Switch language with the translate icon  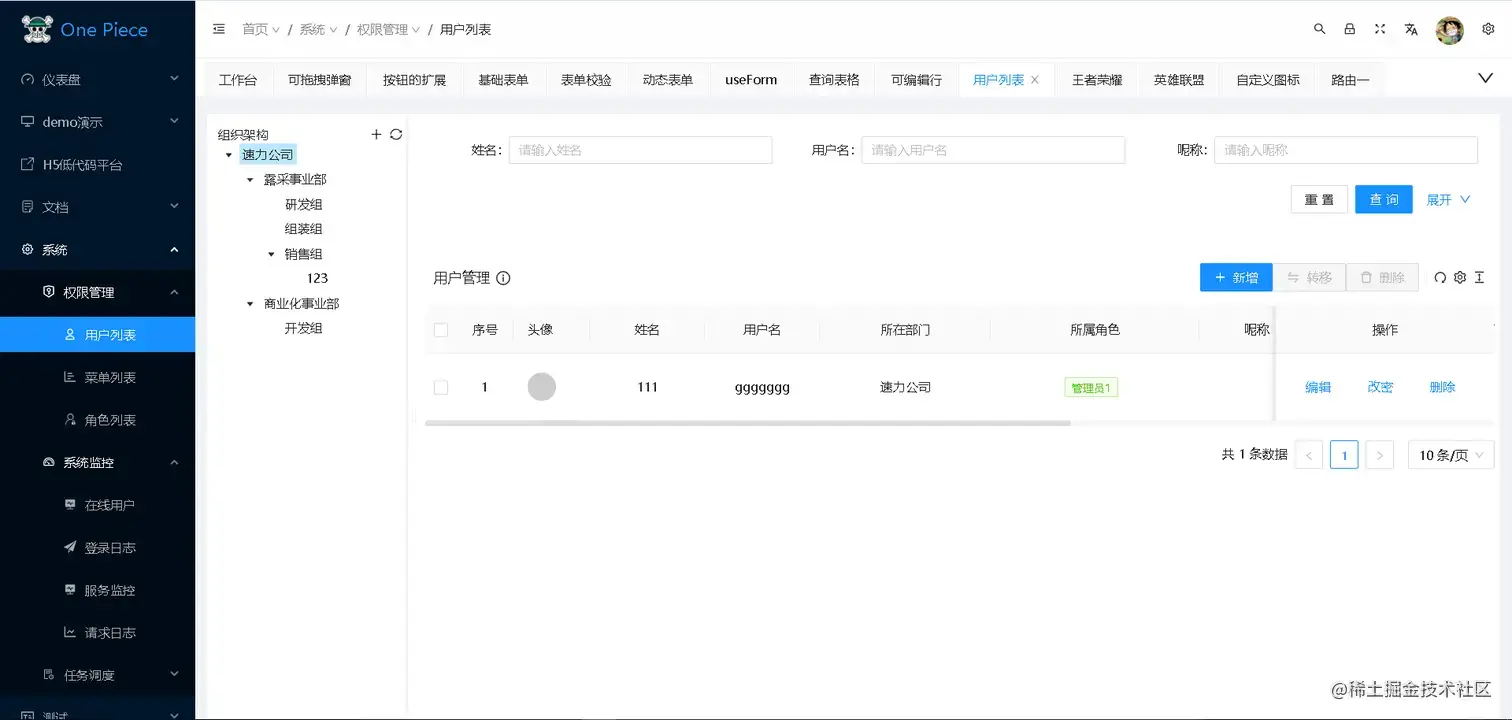[x=1411, y=29]
